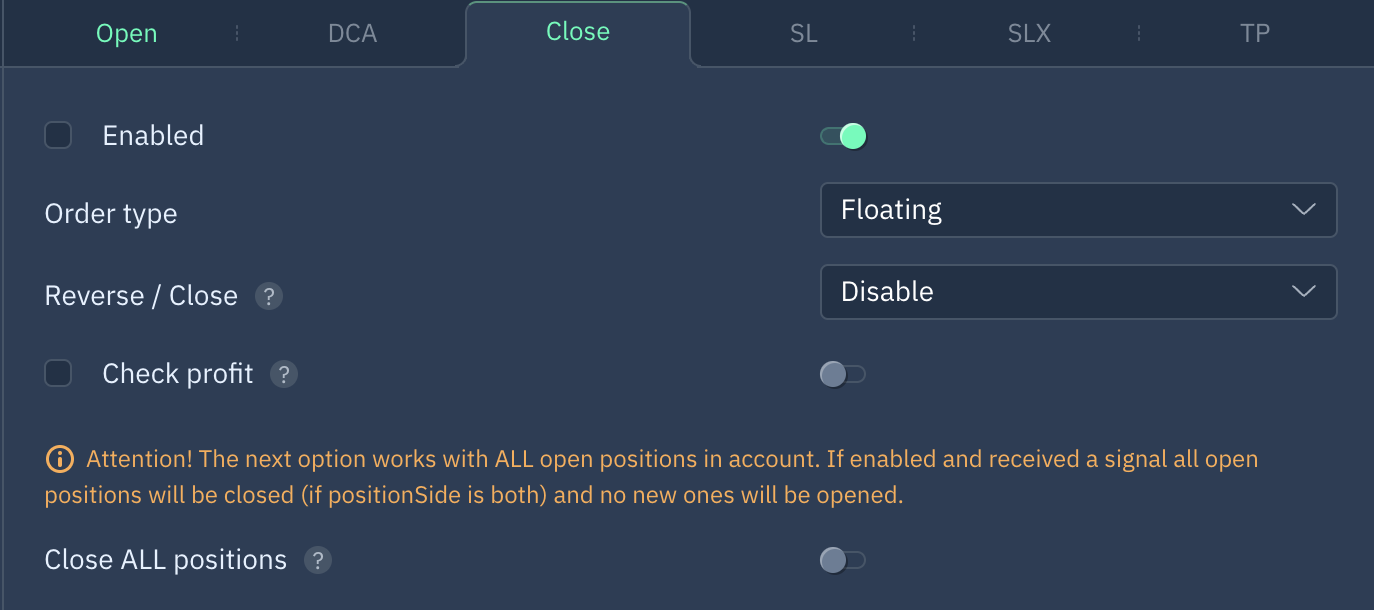Tick the Enabled checkbox
Viewport: 1374px width, 610px height.
(58, 135)
